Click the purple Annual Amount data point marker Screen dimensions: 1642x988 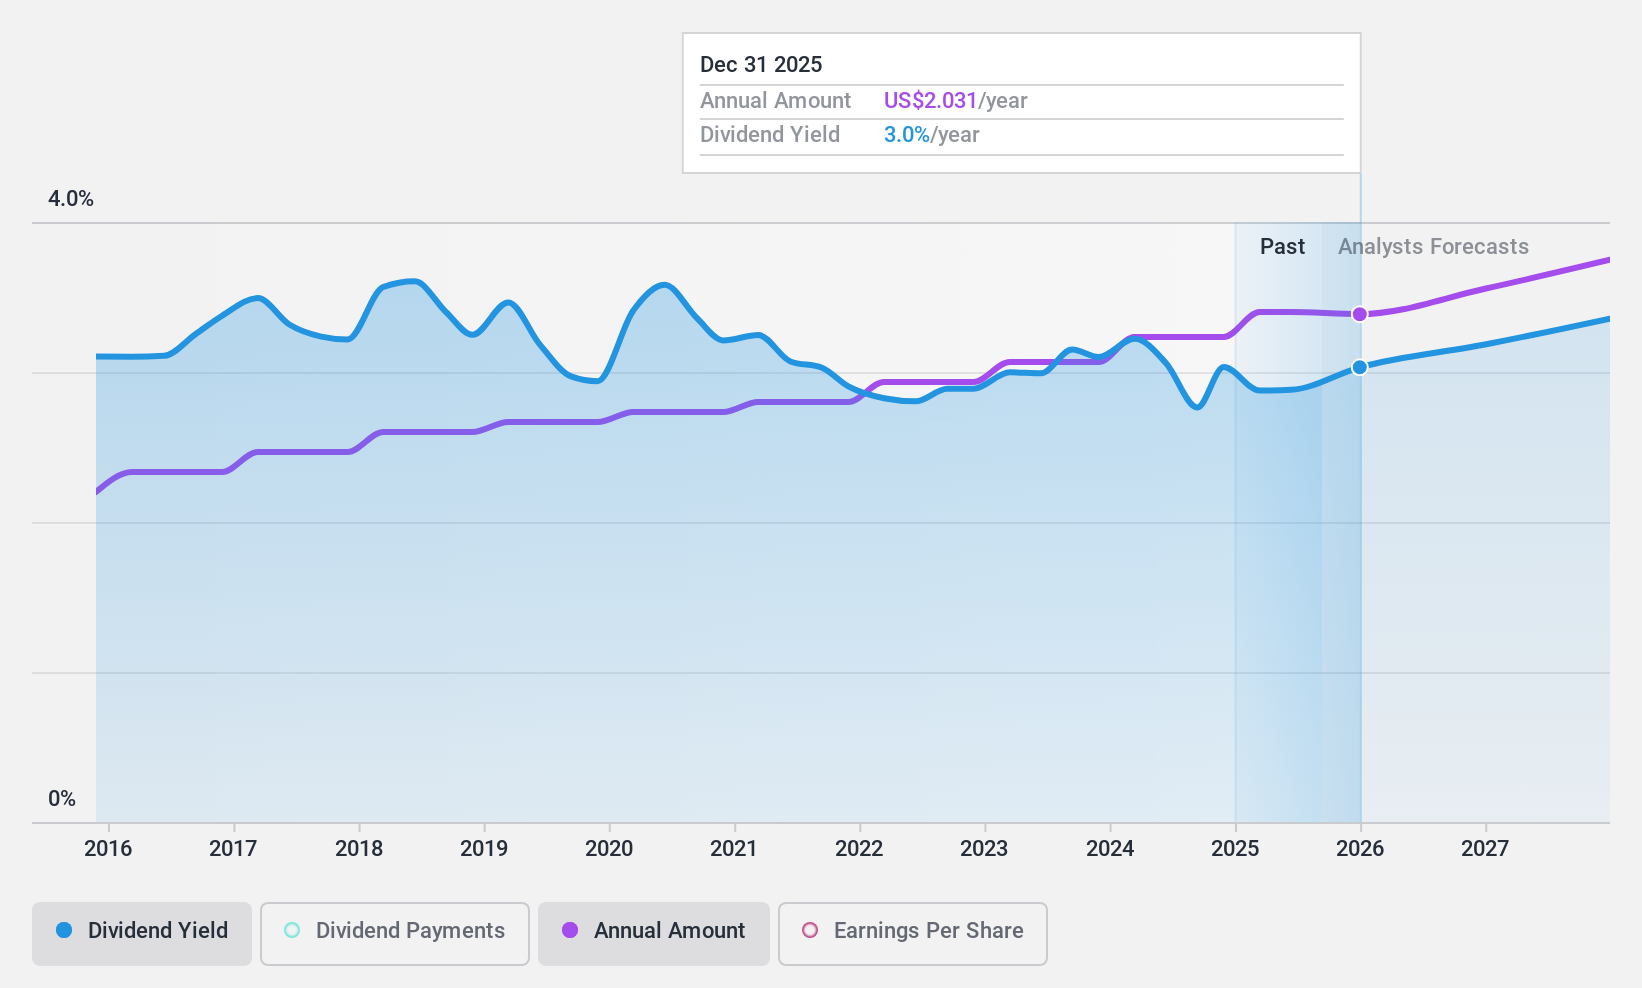[1360, 315]
